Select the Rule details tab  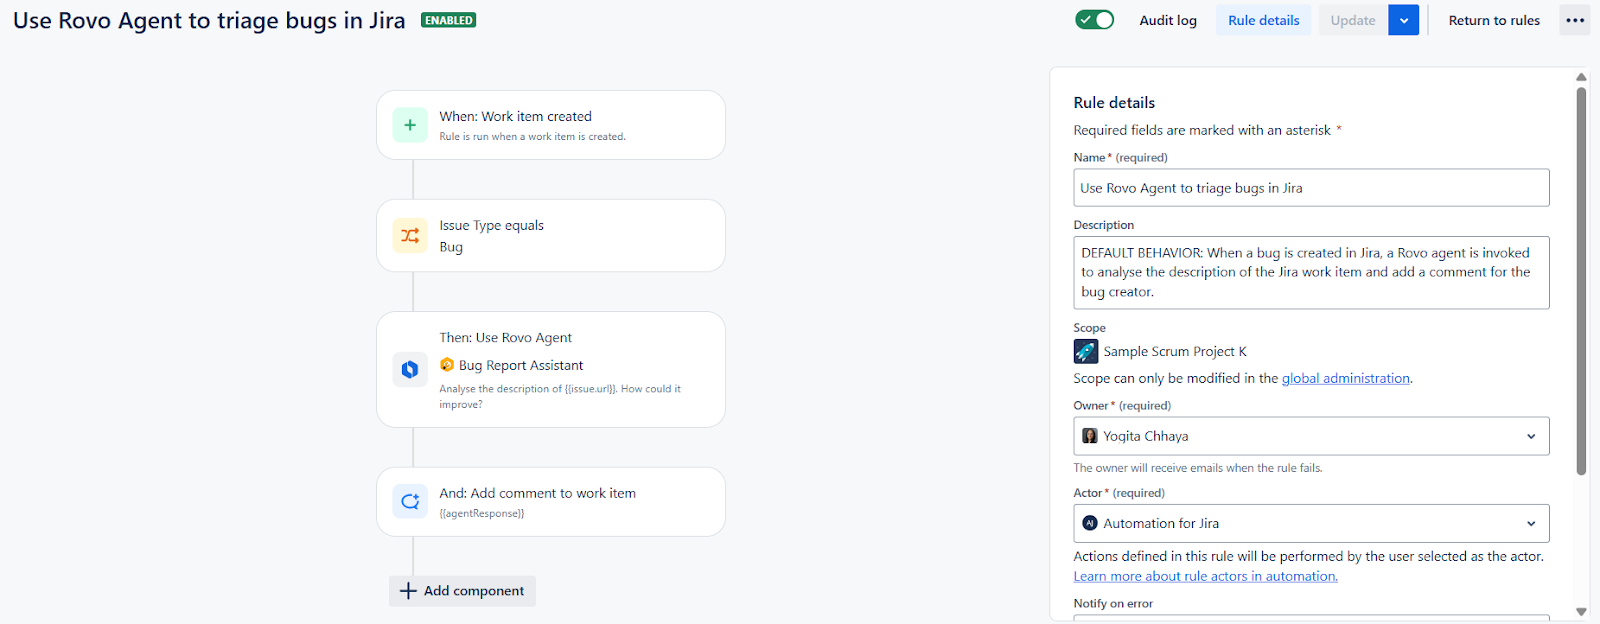tap(1264, 20)
